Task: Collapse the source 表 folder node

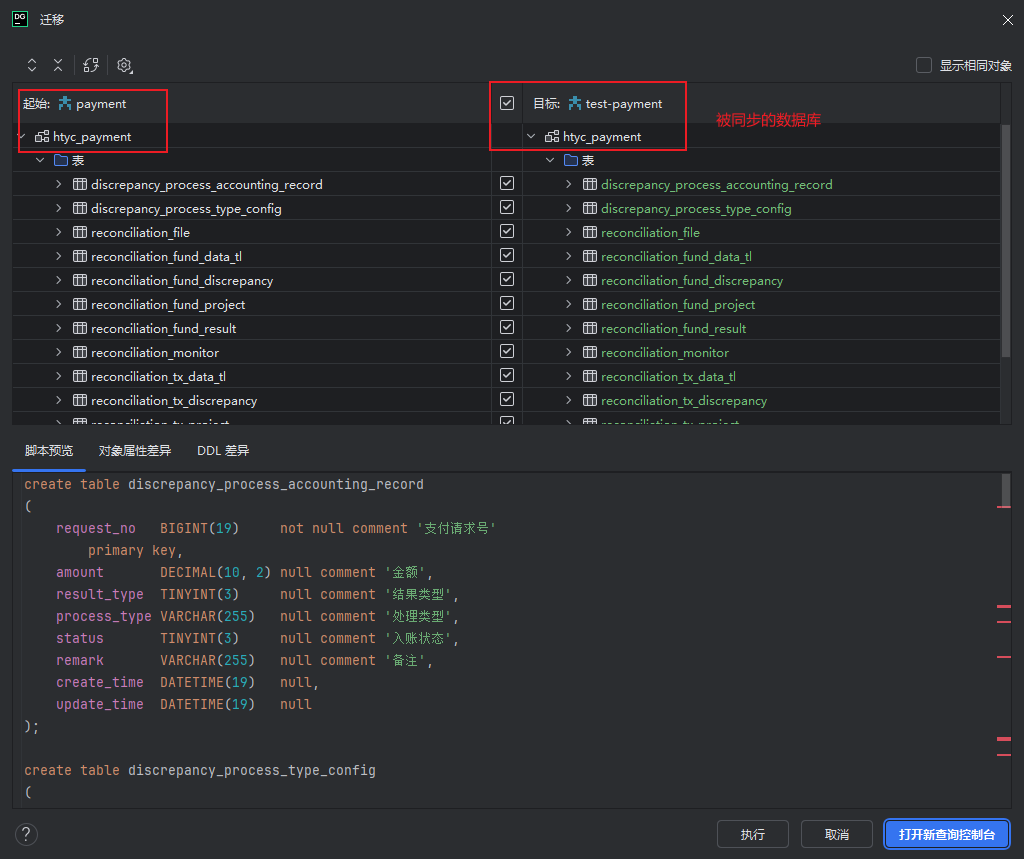Action: tap(40, 160)
